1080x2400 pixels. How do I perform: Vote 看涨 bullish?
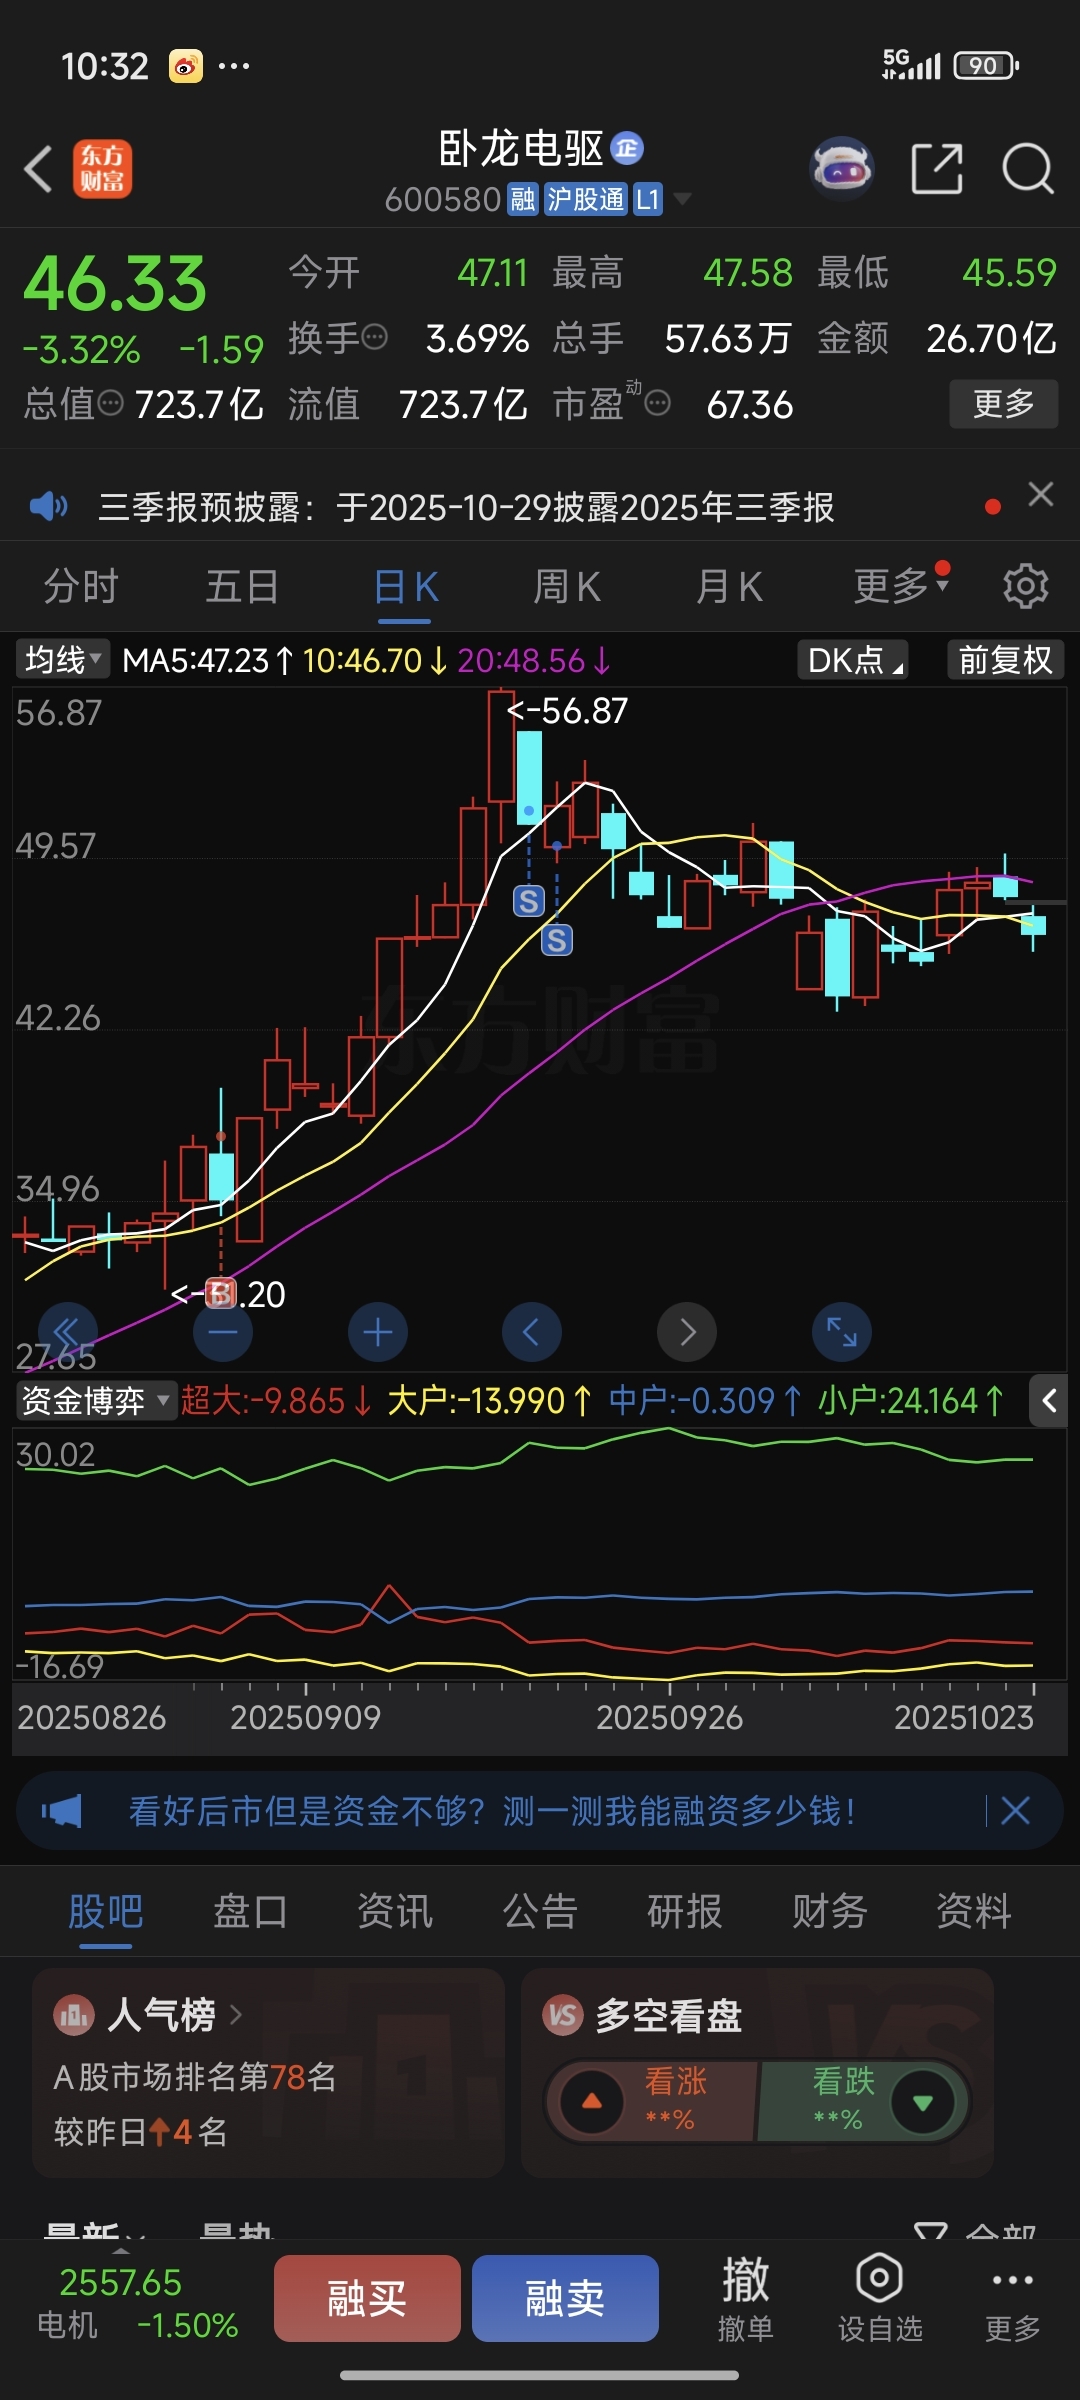650,2101
